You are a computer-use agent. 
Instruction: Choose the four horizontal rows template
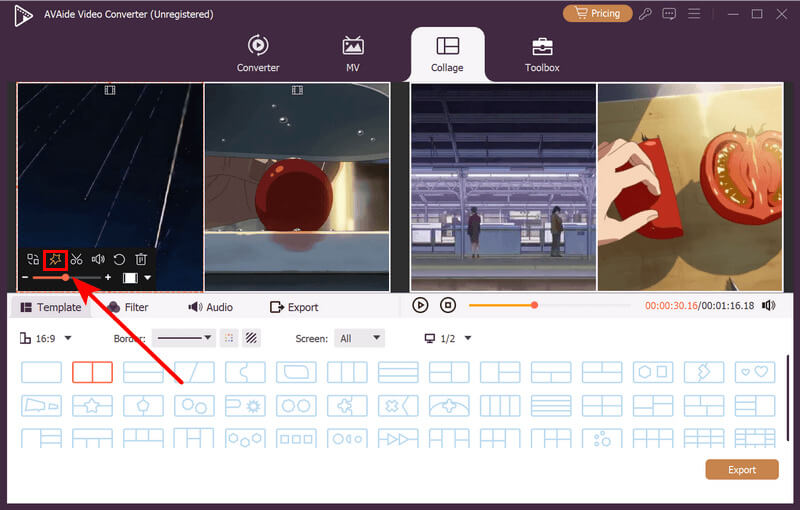[551, 406]
